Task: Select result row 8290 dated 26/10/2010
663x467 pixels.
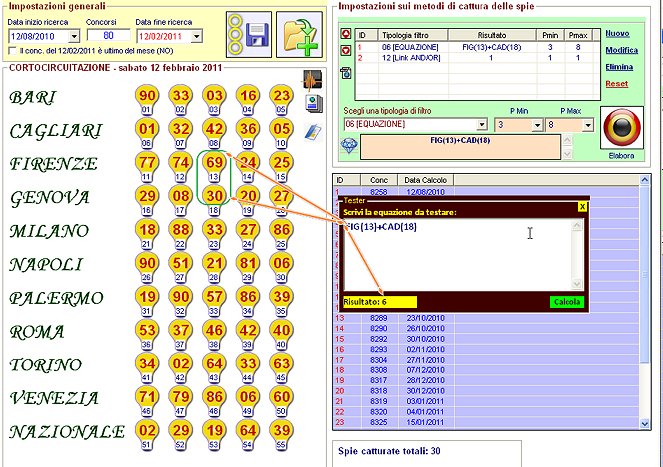Action: (x=486, y=328)
